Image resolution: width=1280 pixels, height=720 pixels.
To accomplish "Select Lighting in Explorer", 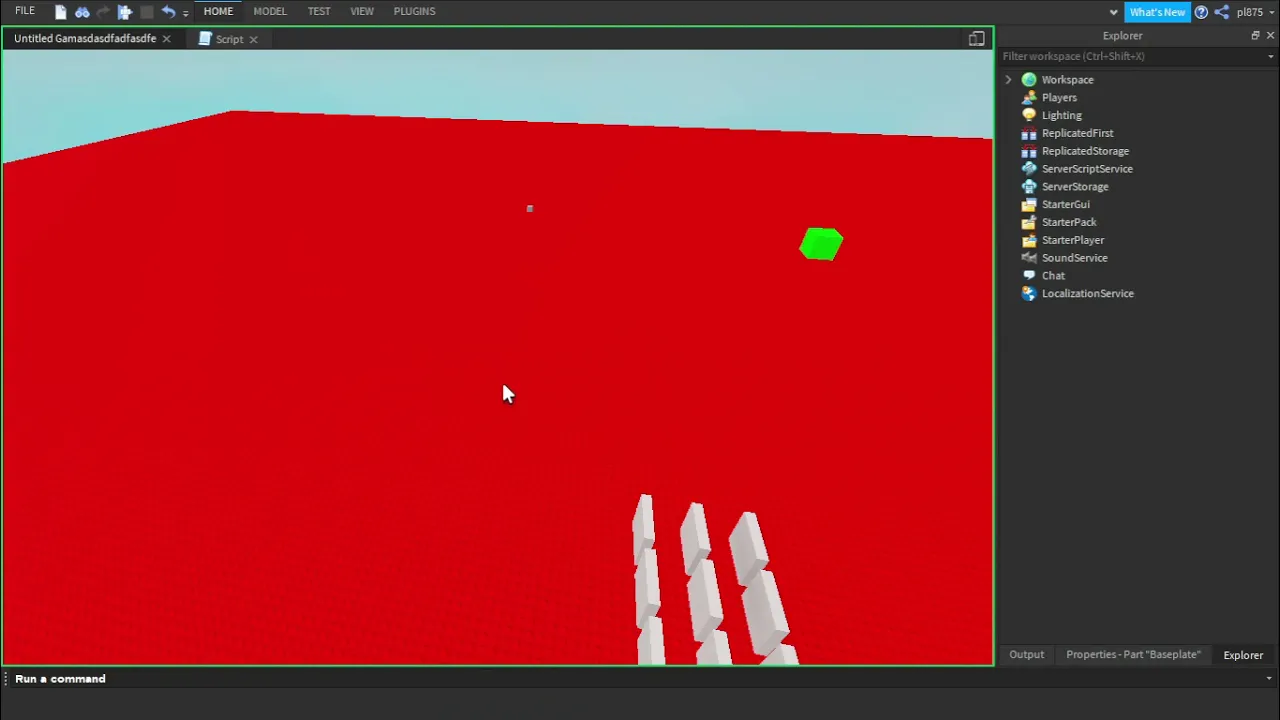I will point(1061,115).
